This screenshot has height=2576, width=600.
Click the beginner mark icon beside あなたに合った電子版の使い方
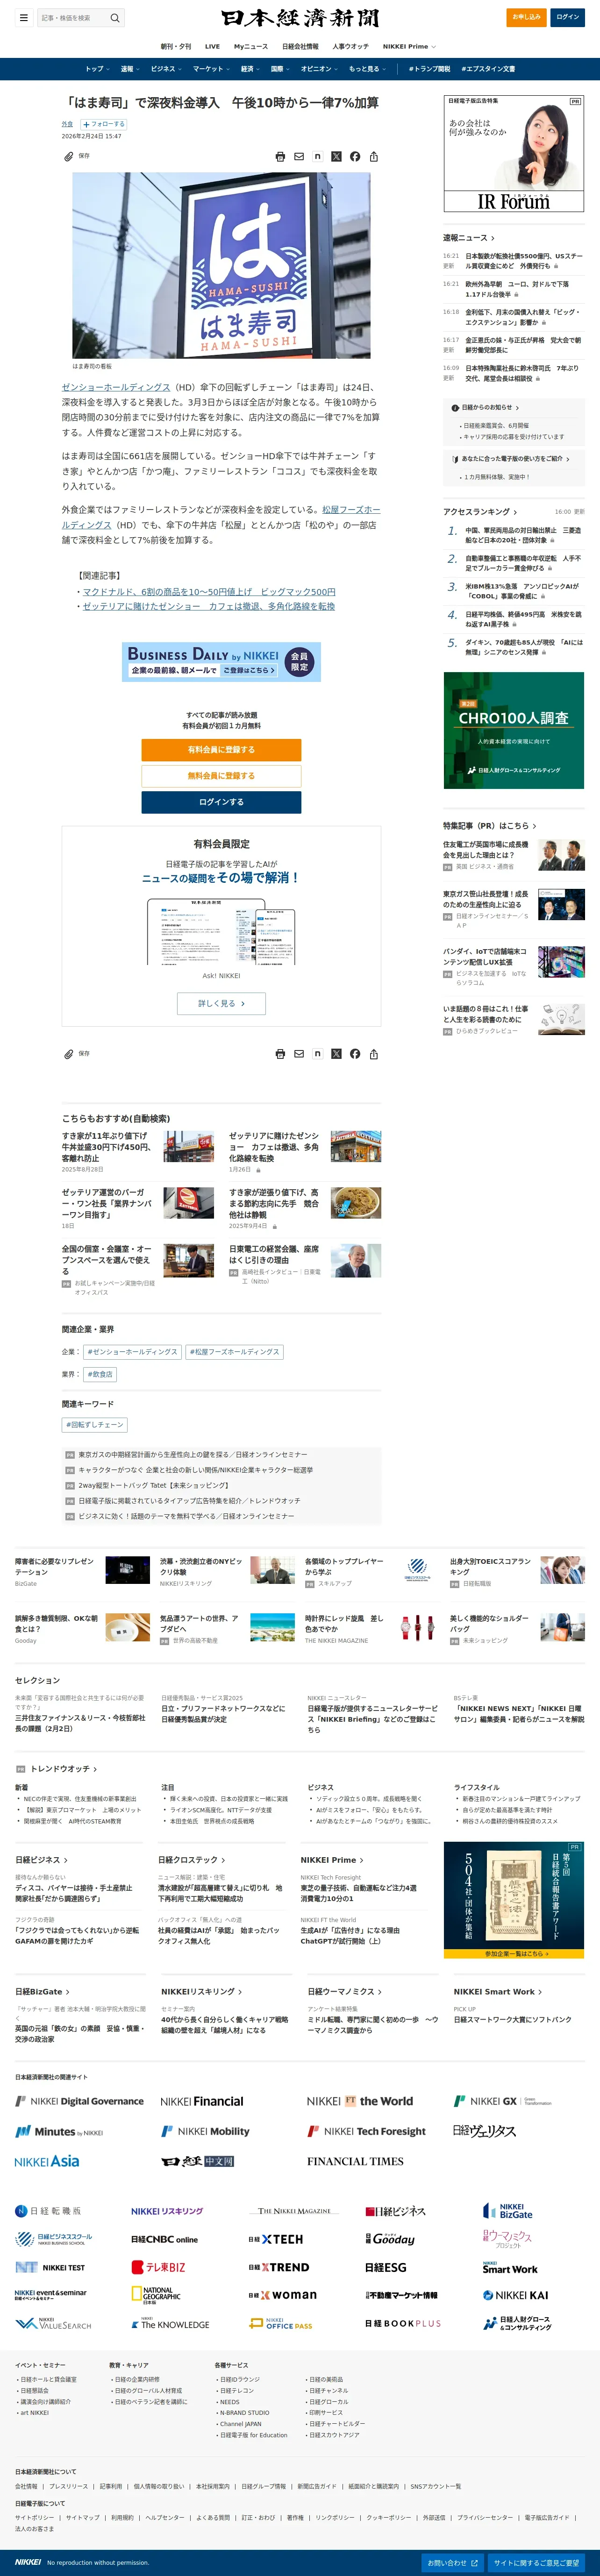455,459
